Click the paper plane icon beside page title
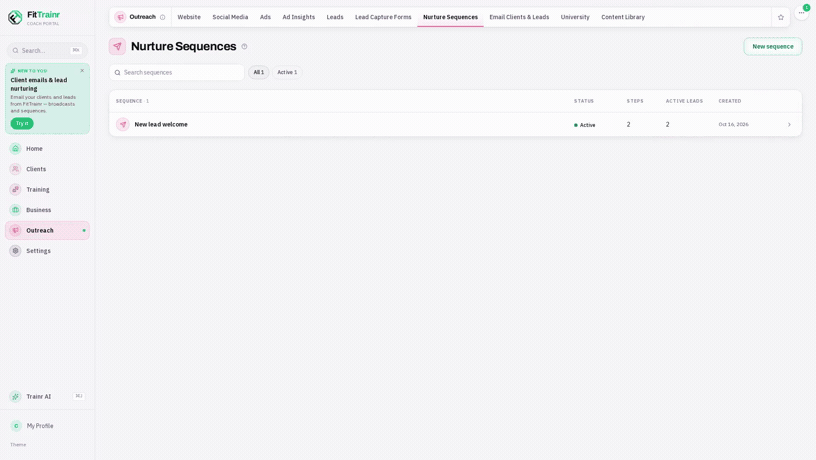The height and width of the screenshot is (460, 816). coord(118,46)
